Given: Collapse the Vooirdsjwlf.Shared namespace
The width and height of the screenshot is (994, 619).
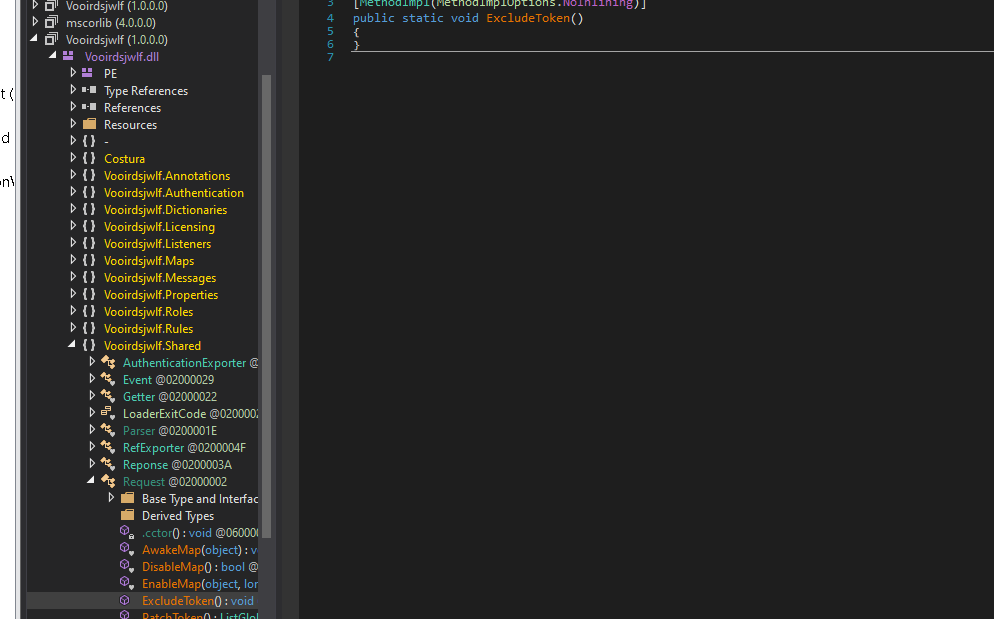Looking at the screenshot, I should tap(72, 344).
